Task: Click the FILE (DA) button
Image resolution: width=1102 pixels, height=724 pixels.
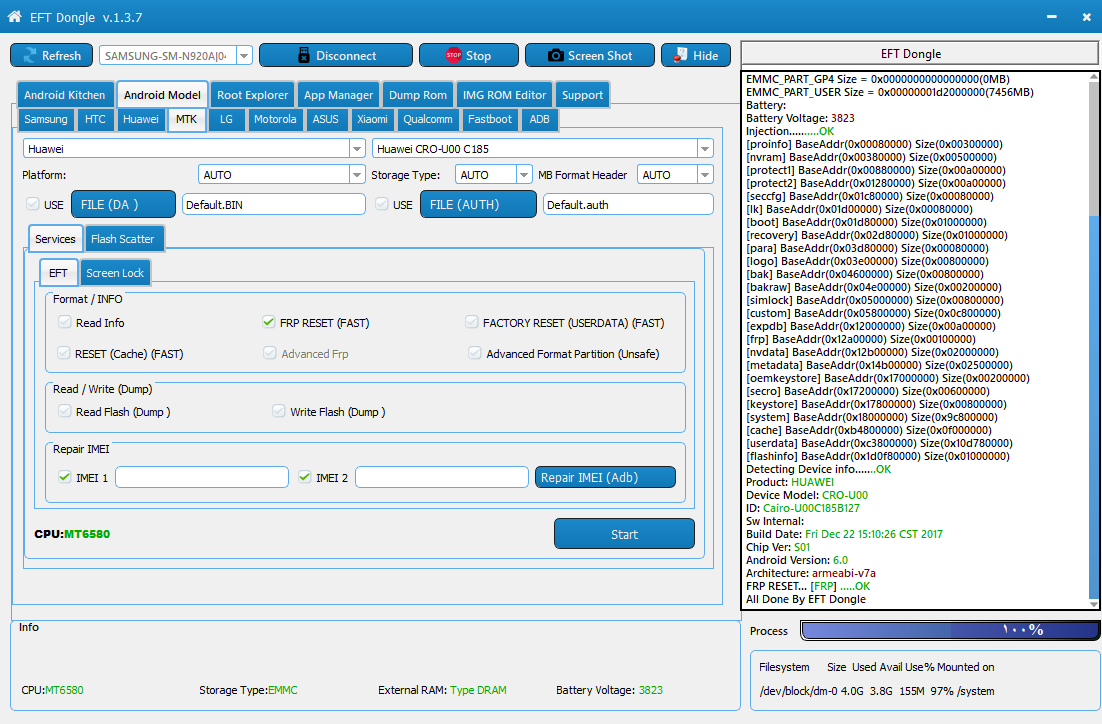Action: [124, 205]
